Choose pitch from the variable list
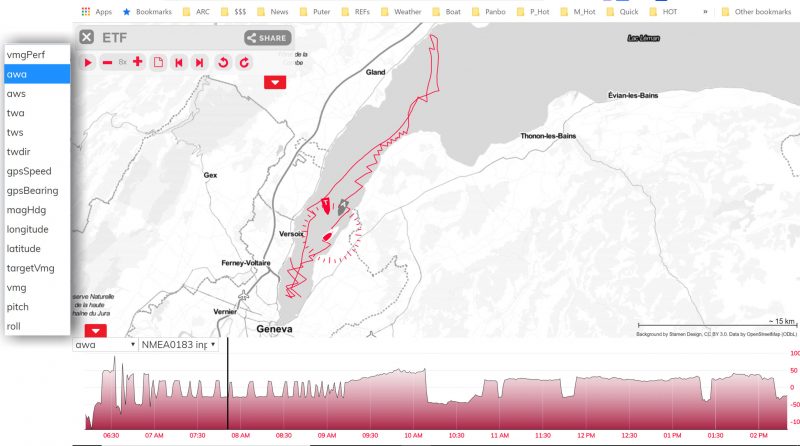 point(37,307)
